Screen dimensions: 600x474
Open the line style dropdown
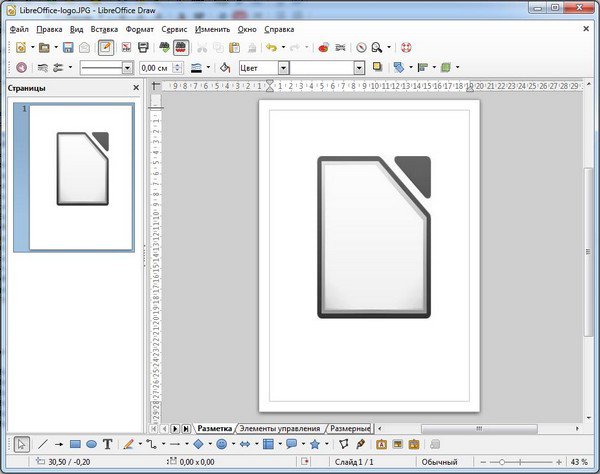coord(127,68)
